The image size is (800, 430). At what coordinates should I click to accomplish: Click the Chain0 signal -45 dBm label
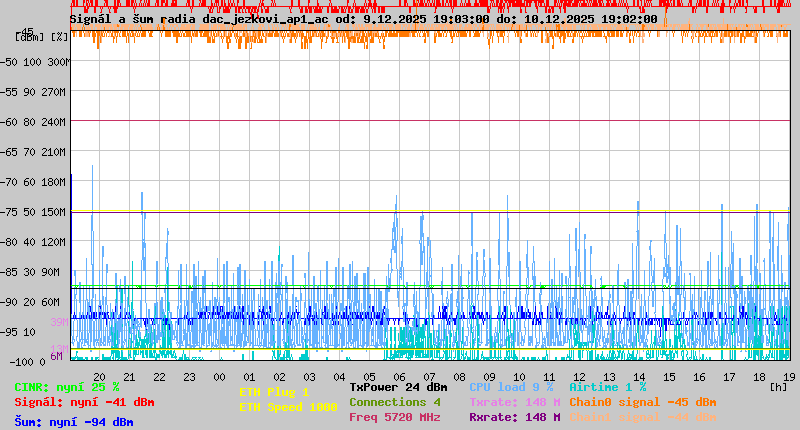click(643, 402)
